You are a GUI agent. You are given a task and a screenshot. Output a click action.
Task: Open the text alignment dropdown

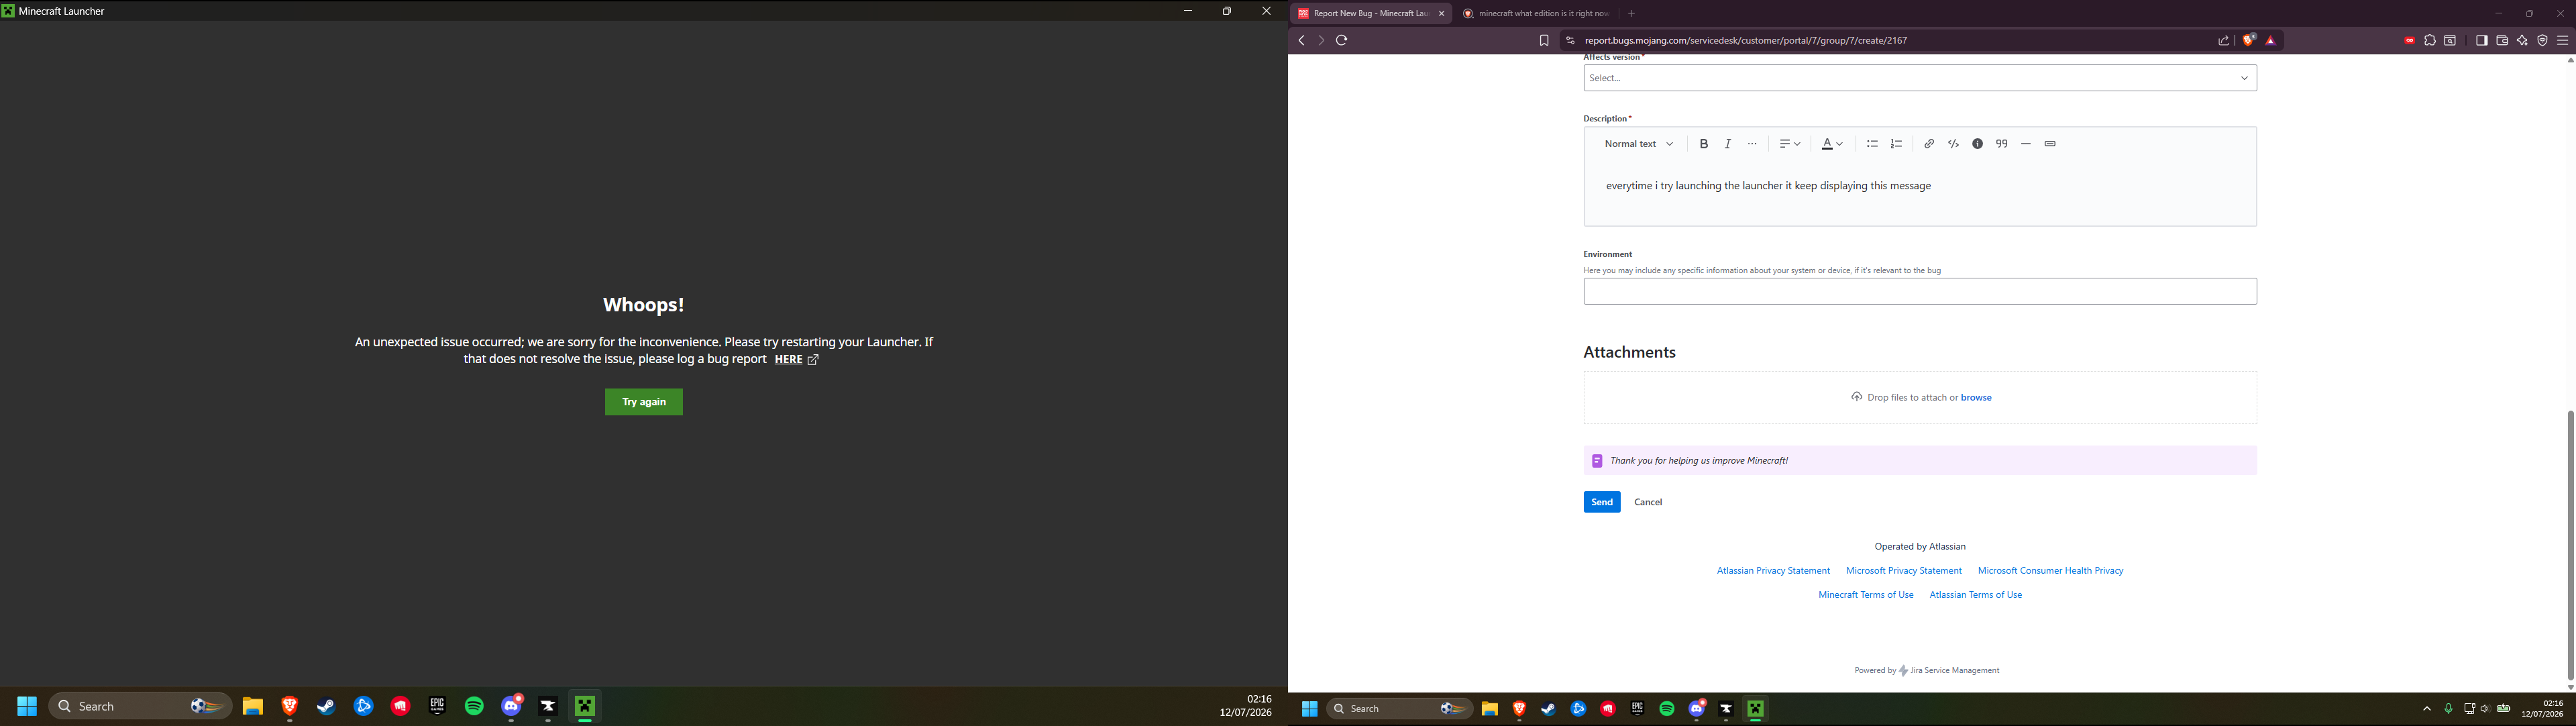[1789, 144]
